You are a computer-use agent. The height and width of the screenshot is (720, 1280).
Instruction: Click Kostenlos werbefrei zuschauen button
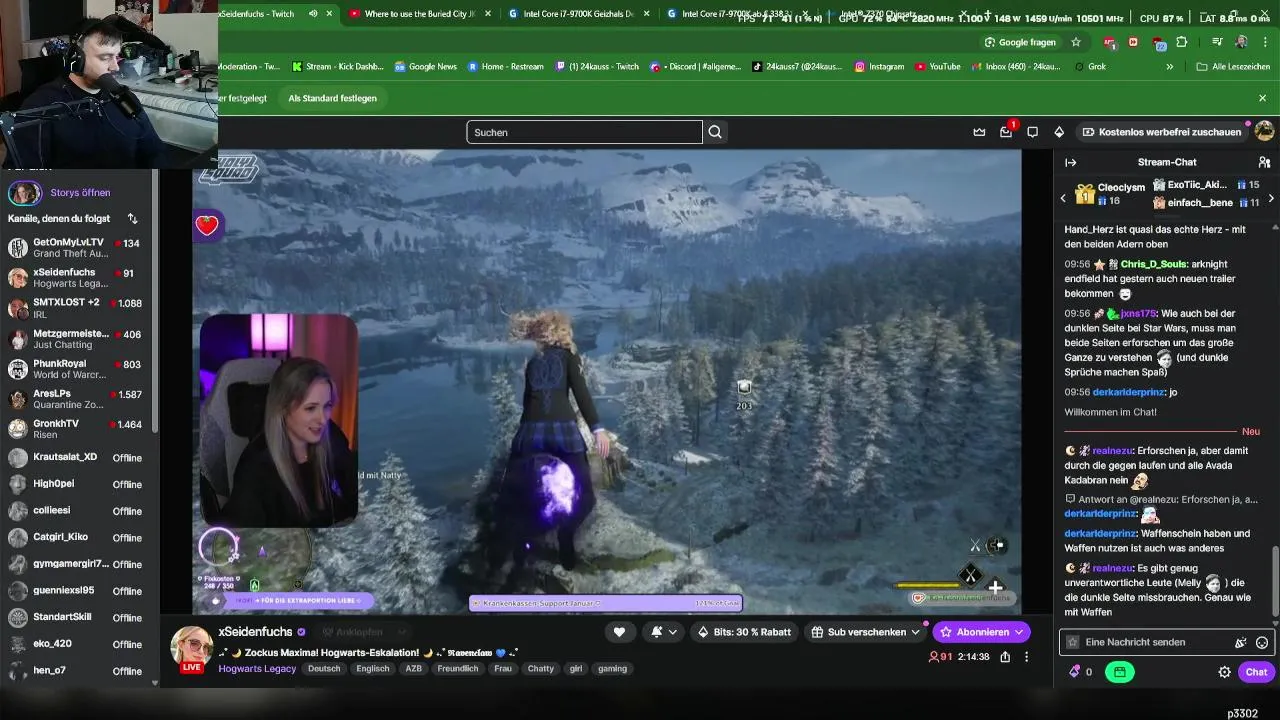click(x=1163, y=132)
